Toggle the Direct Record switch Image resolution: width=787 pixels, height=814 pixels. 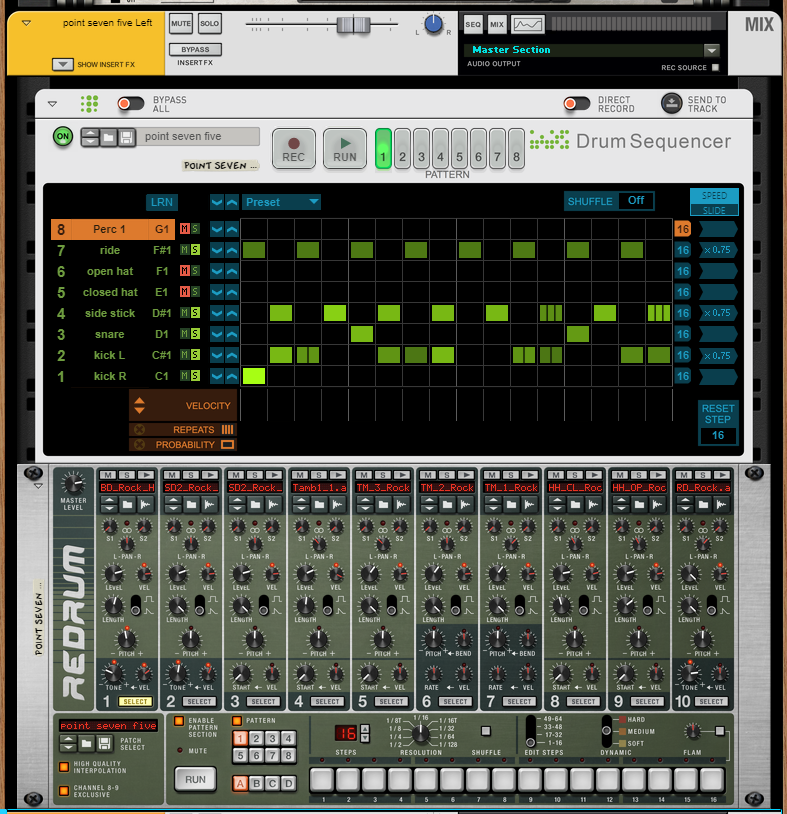click(x=576, y=103)
